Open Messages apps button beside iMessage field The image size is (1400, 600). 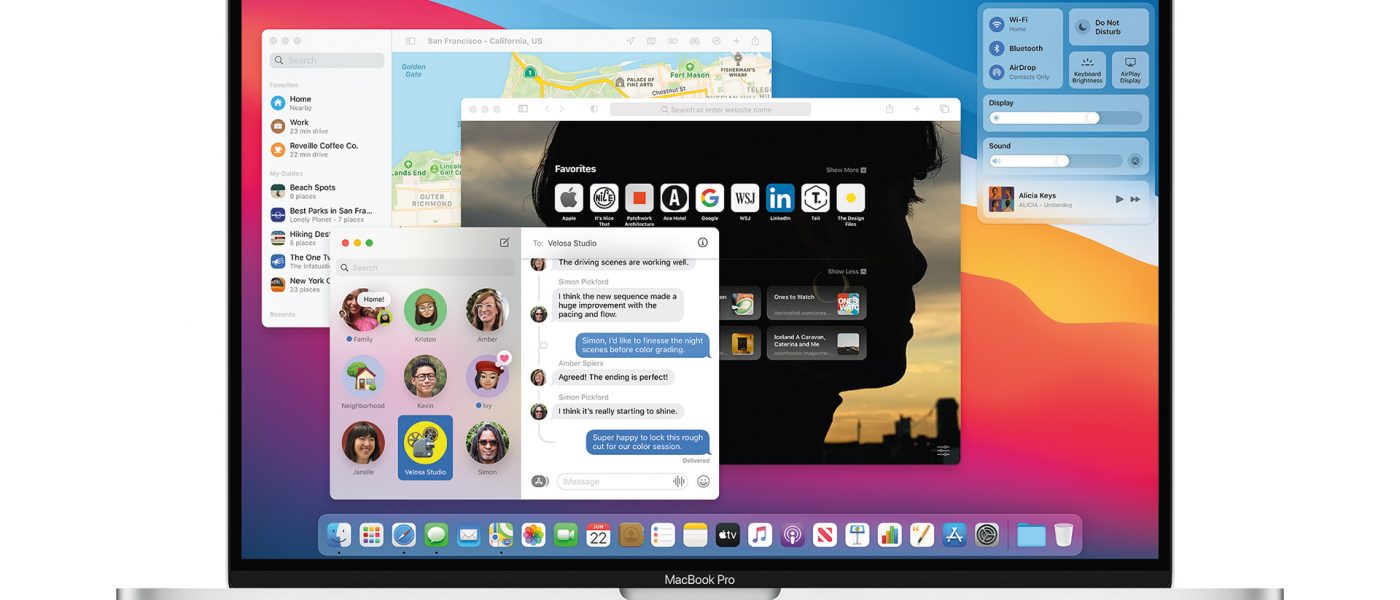pos(539,481)
